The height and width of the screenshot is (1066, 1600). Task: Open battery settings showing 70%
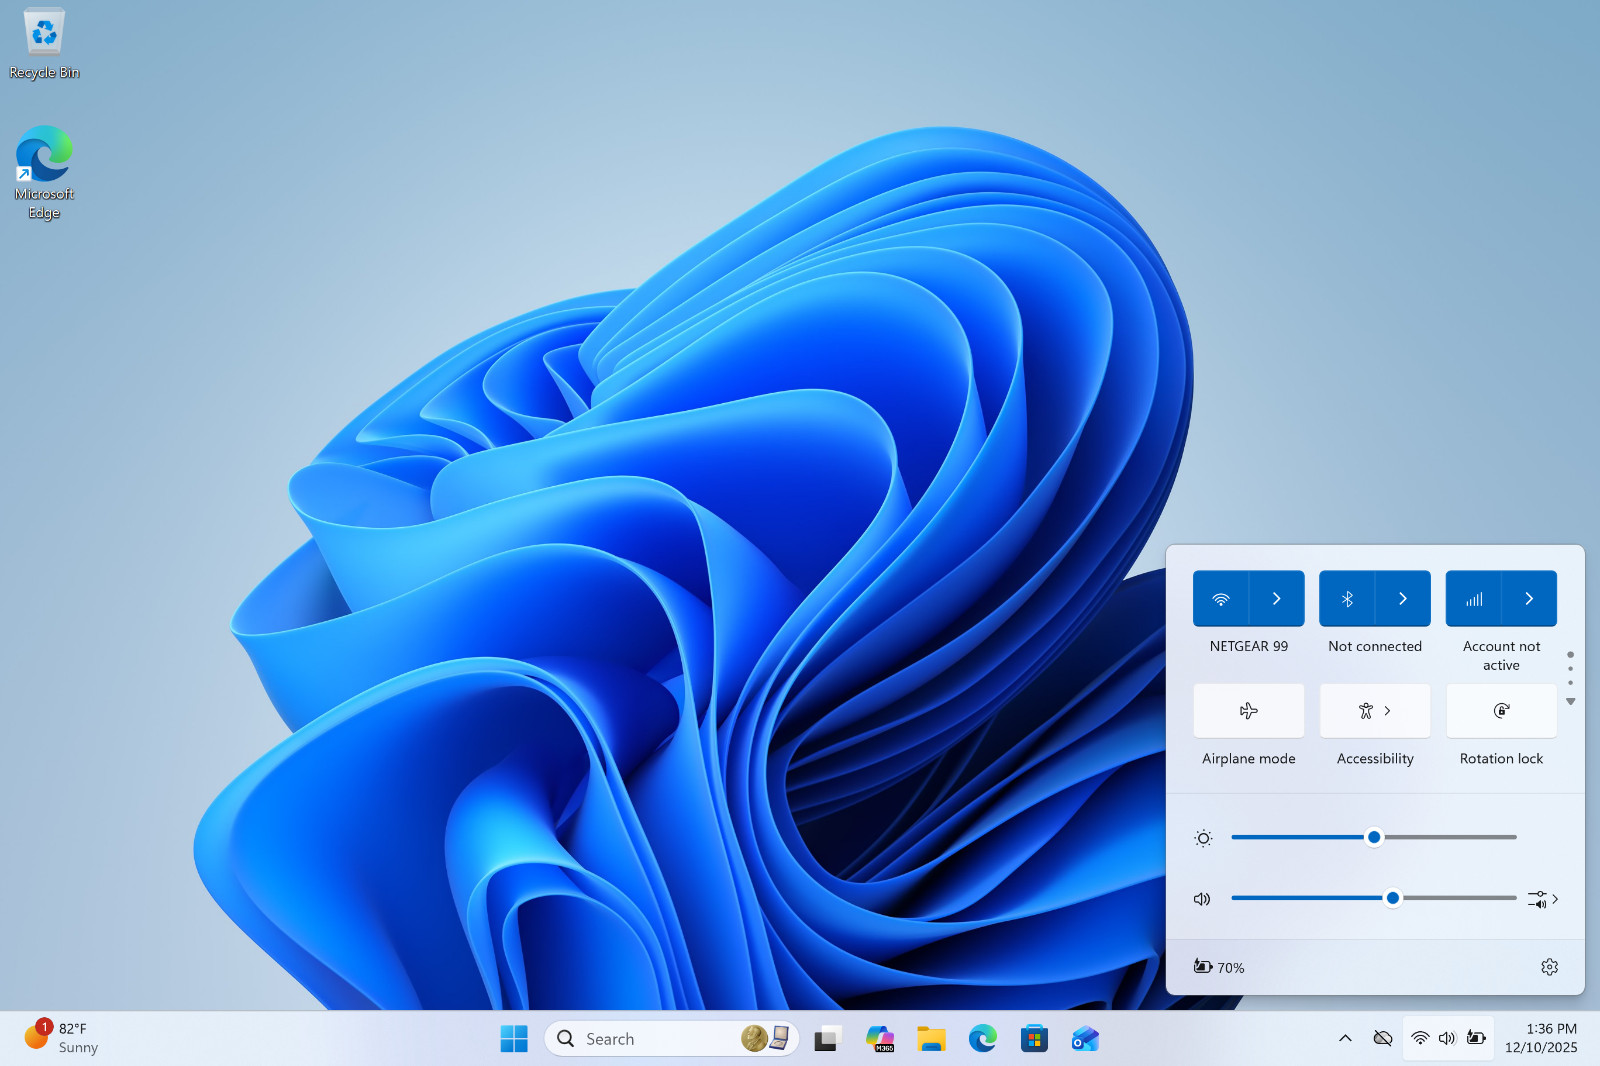1219,967
